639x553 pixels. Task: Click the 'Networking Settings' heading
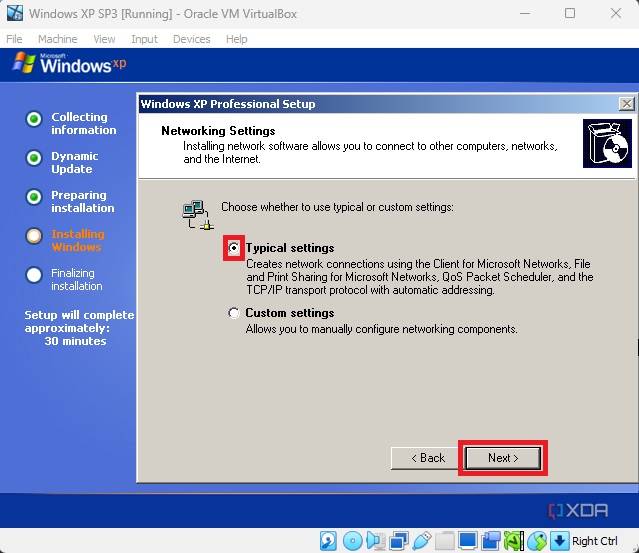(x=218, y=131)
